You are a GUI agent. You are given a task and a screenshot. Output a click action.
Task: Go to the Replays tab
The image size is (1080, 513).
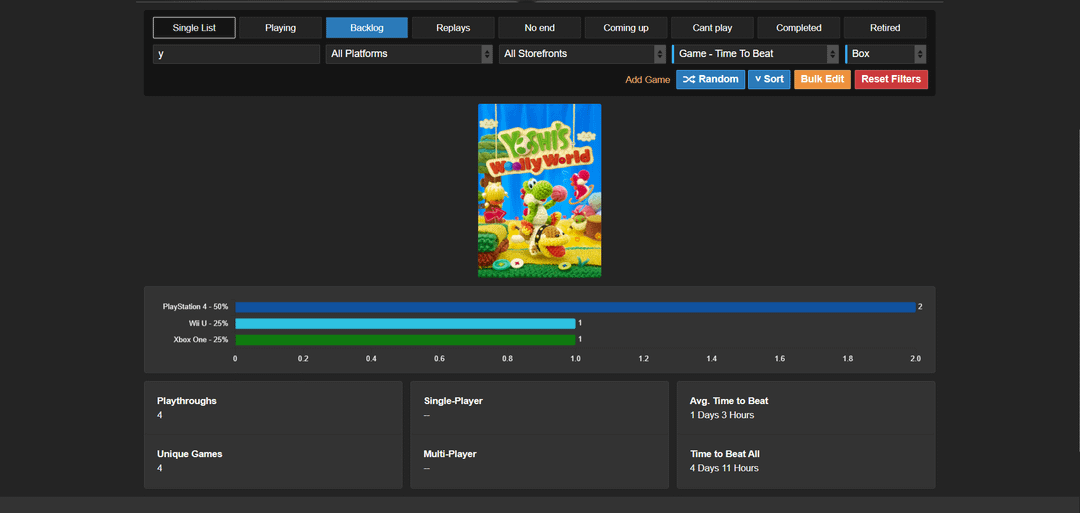pos(453,28)
